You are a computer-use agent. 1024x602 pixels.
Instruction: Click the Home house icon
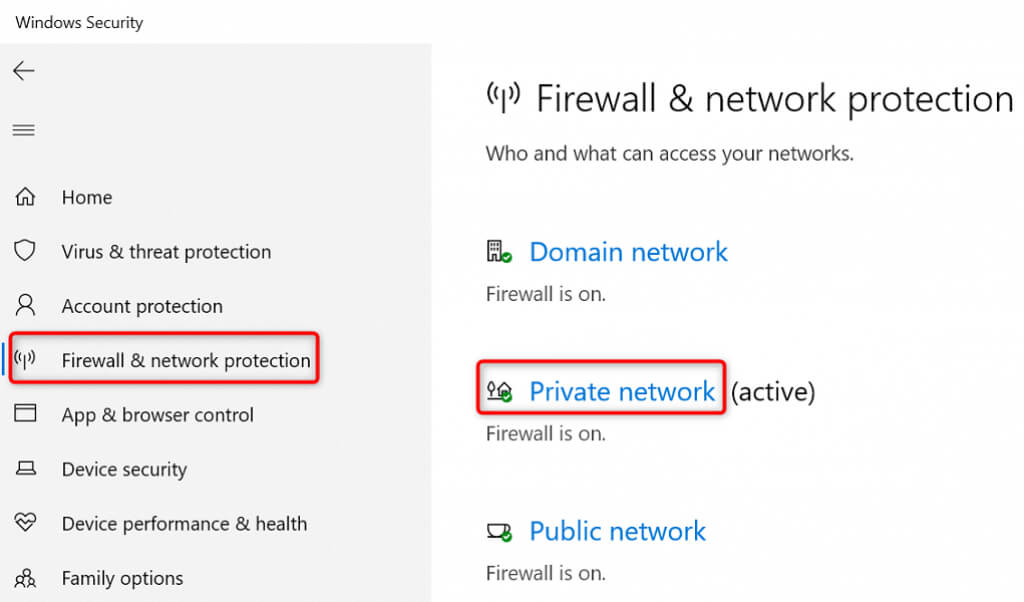click(x=26, y=197)
